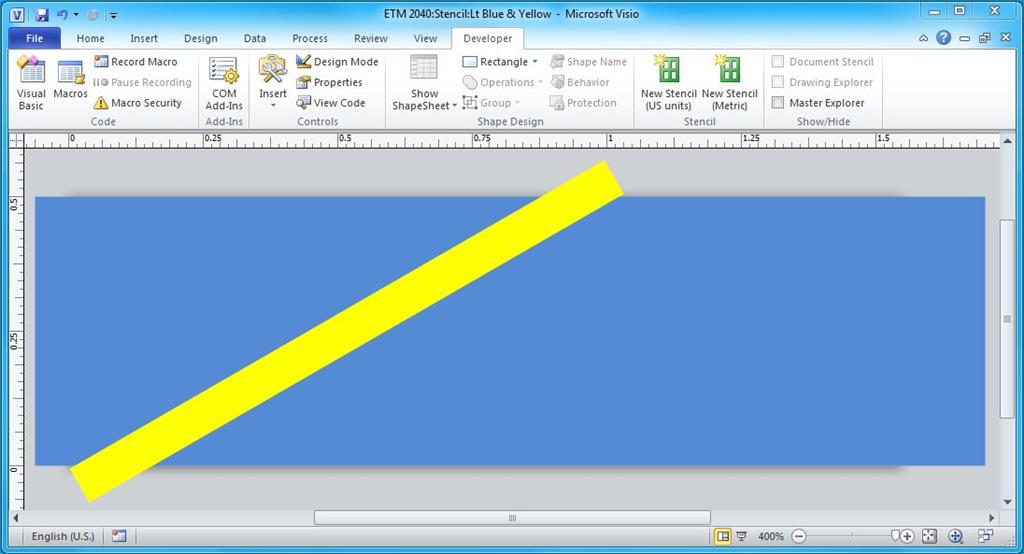Switch to the Home tab

click(90, 39)
